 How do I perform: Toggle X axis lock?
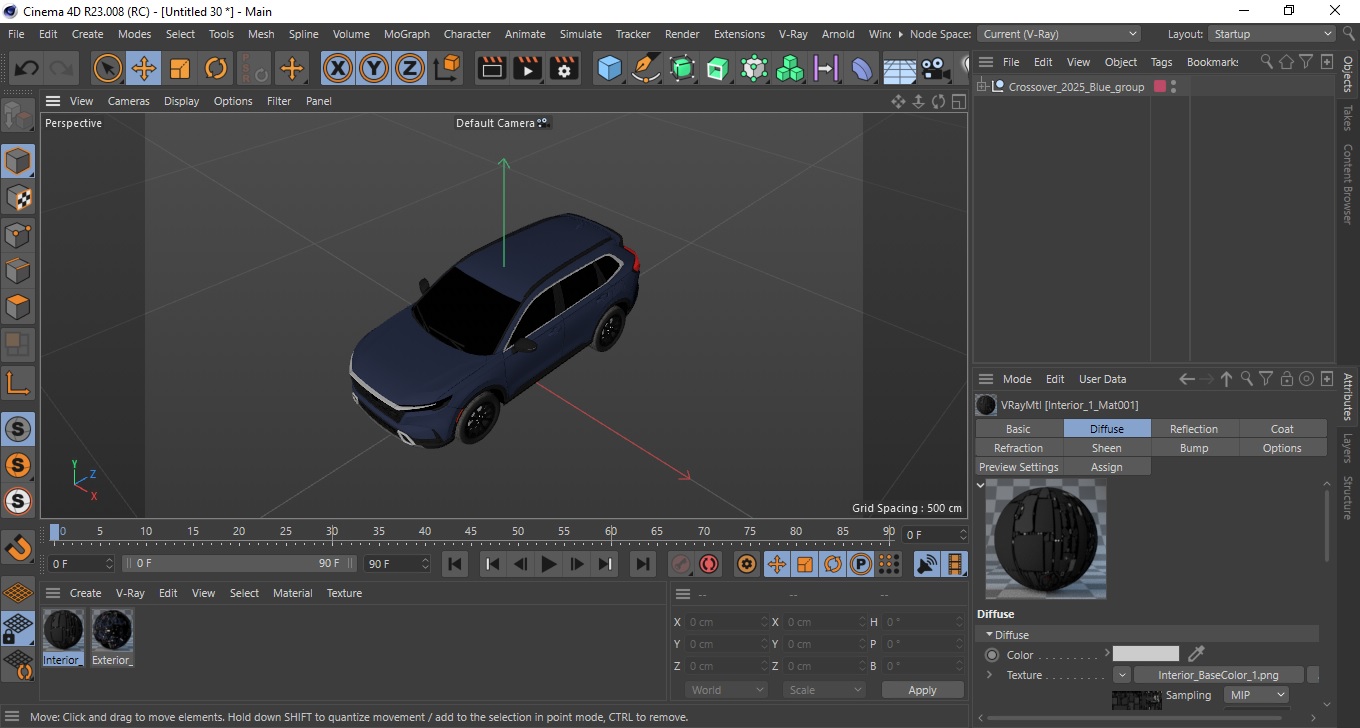[x=338, y=69]
